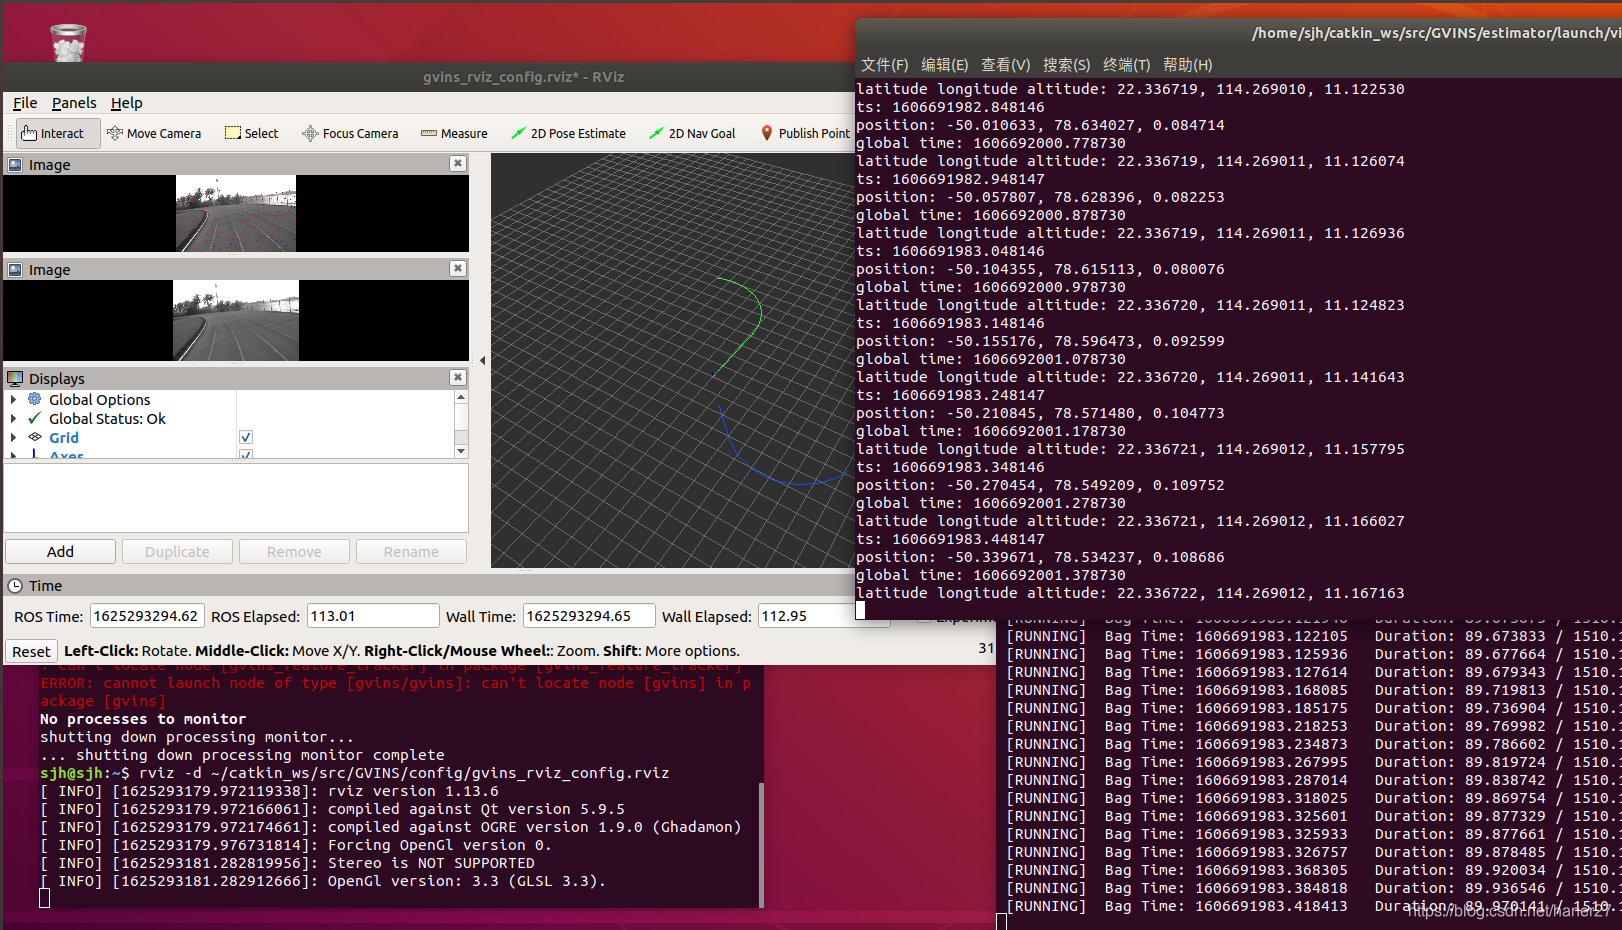
Task: Close the second Image panel
Action: click(458, 268)
